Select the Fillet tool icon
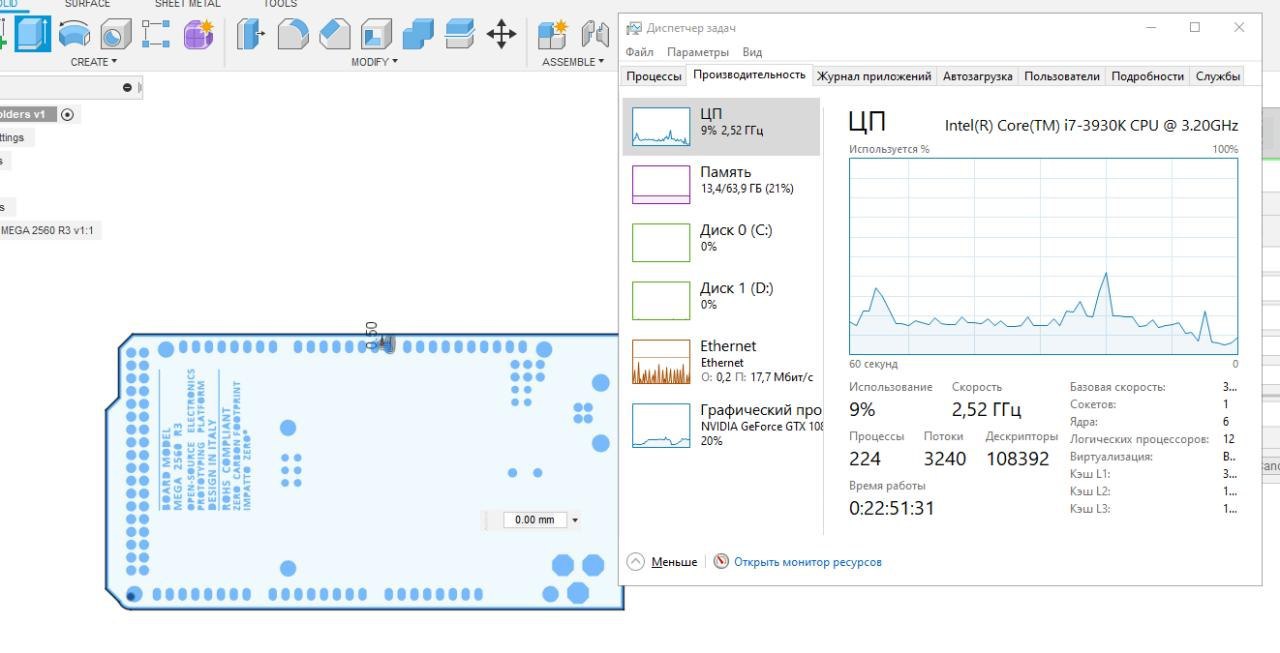1280x653 pixels. pos(292,35)
